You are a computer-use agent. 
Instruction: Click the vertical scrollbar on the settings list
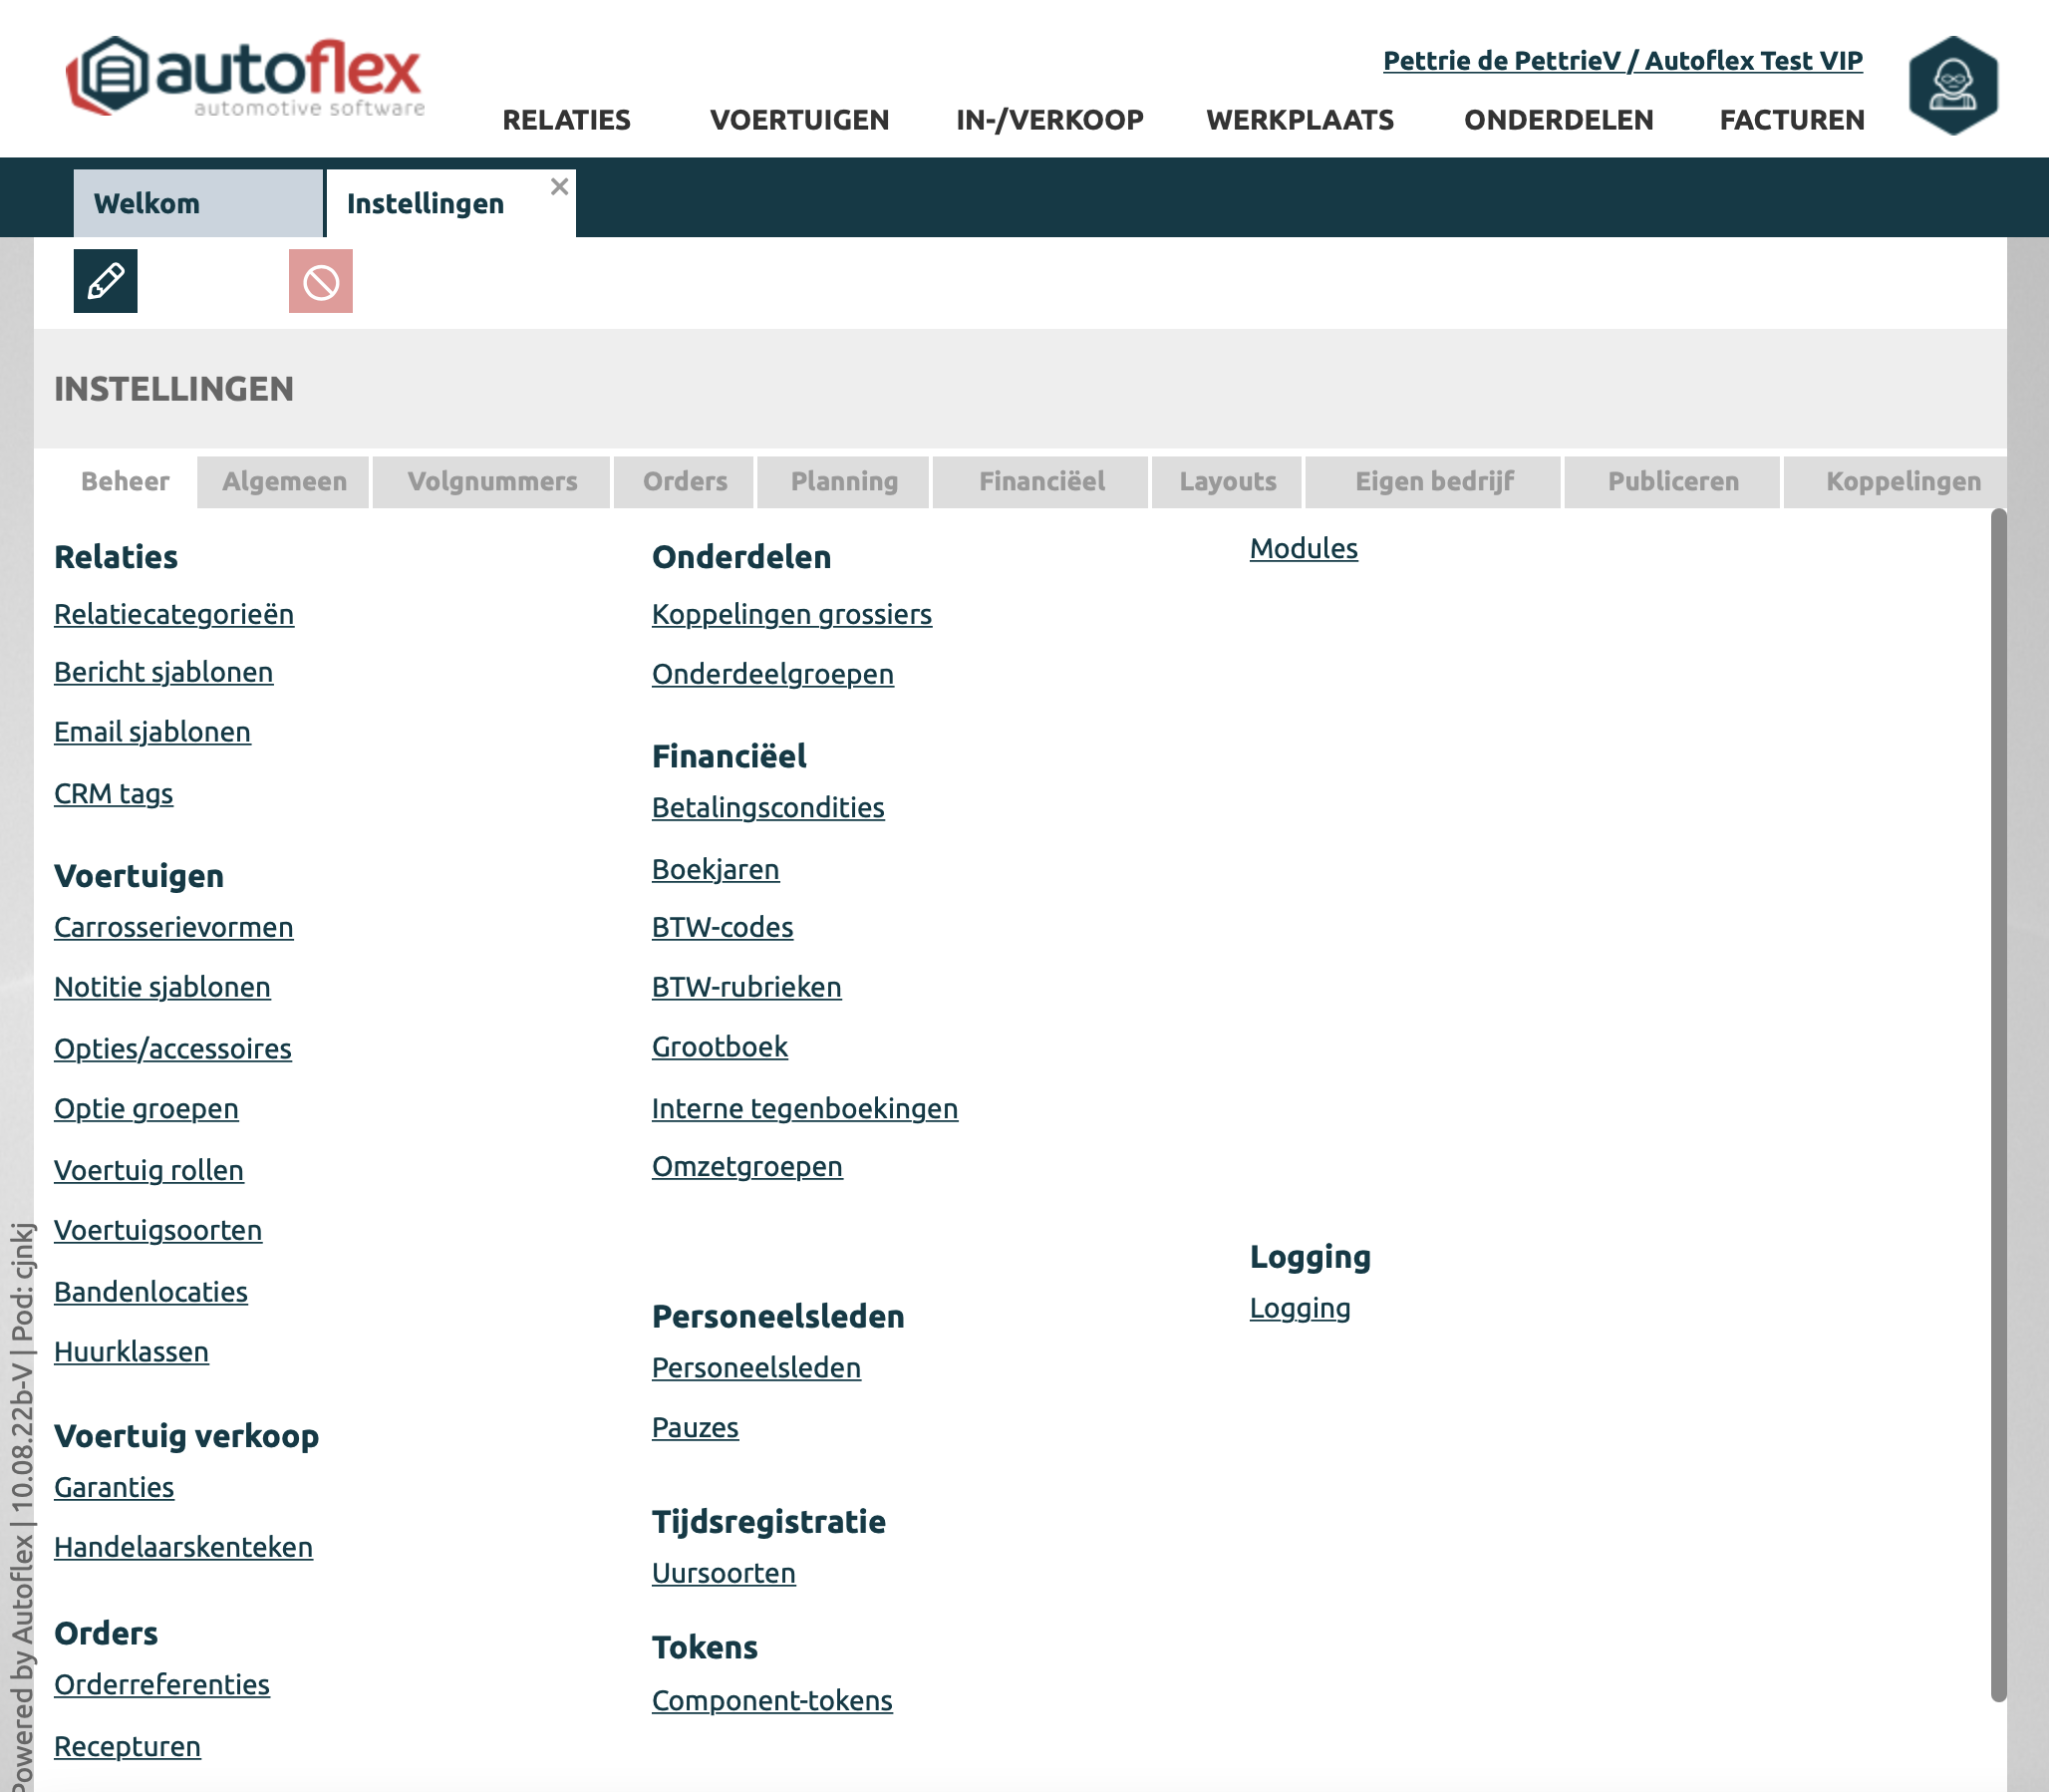click(1997, 1100)
